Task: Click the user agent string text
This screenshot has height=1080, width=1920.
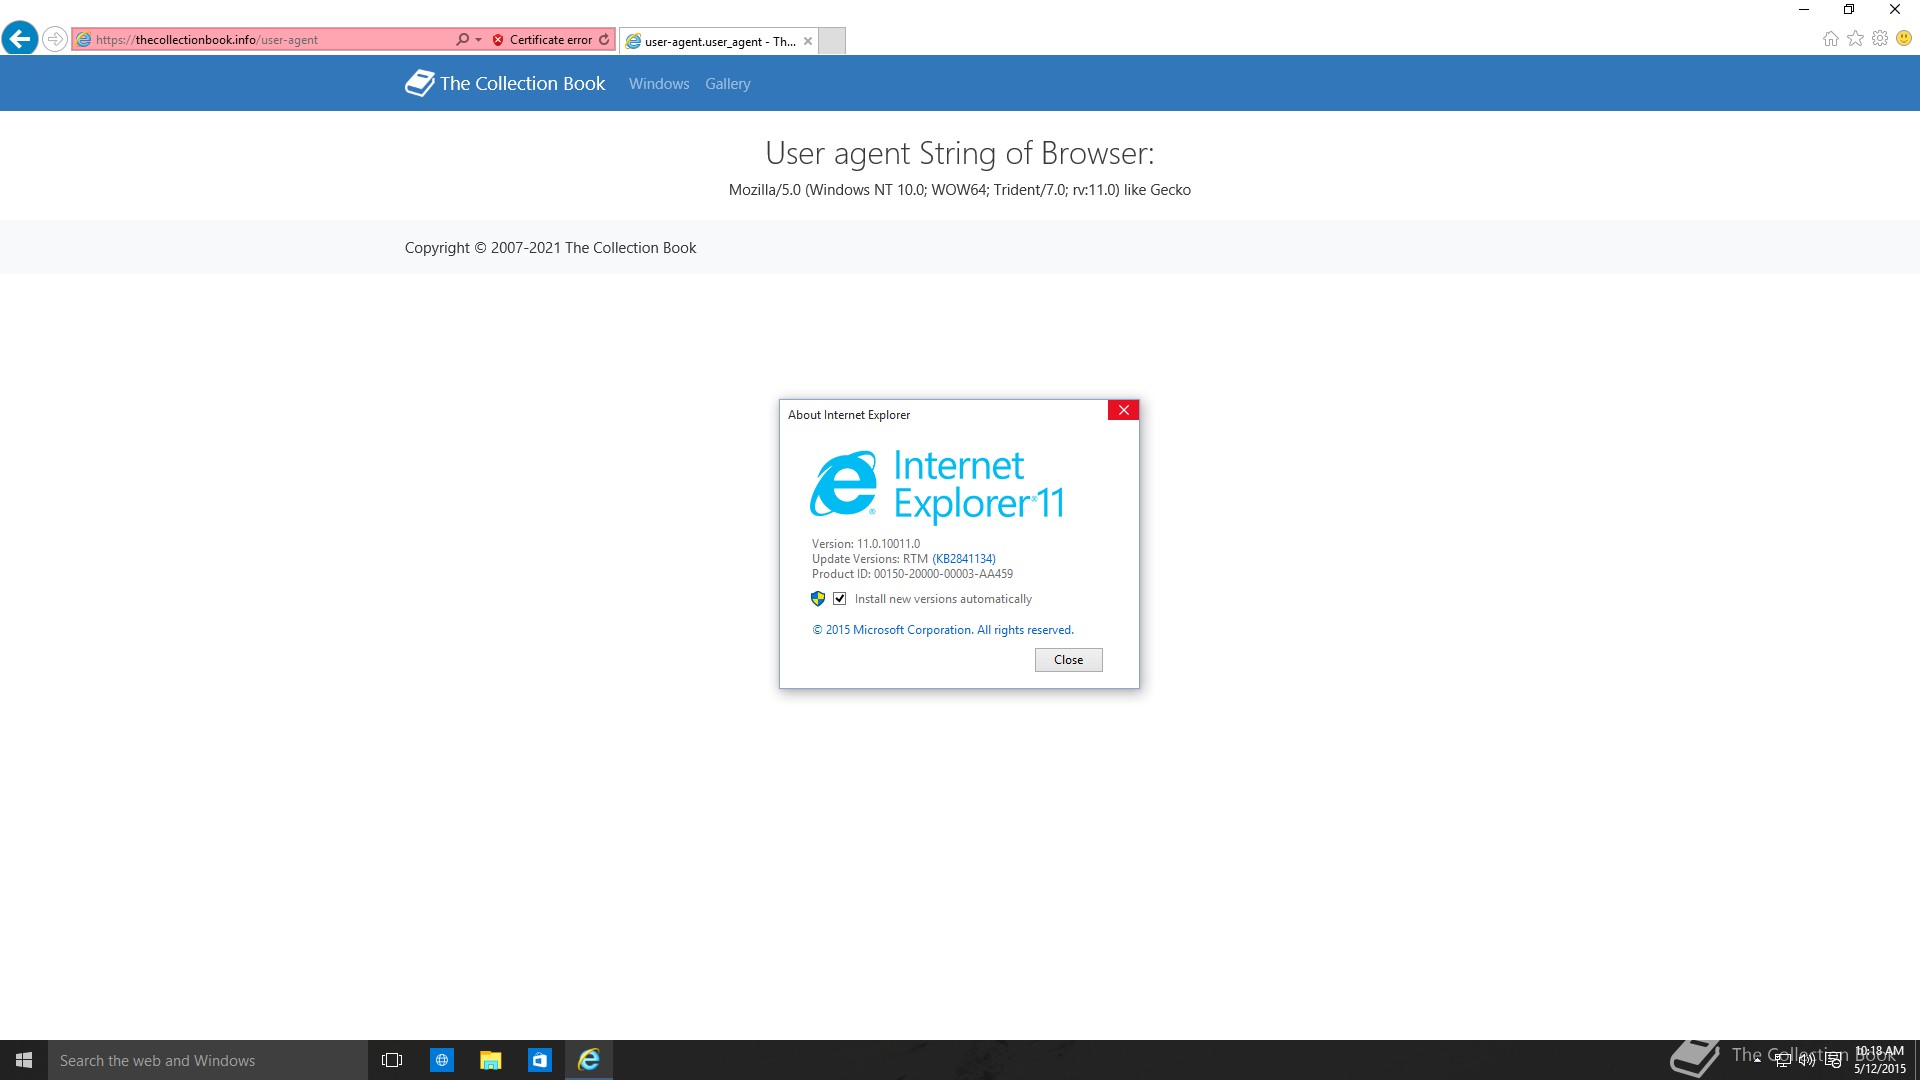Action: pyautogui.click(x=959, y=190)
